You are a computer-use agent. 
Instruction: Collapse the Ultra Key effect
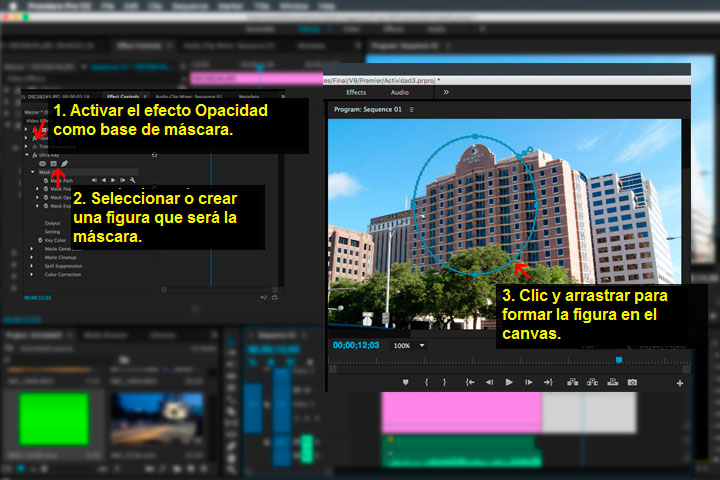27,155
